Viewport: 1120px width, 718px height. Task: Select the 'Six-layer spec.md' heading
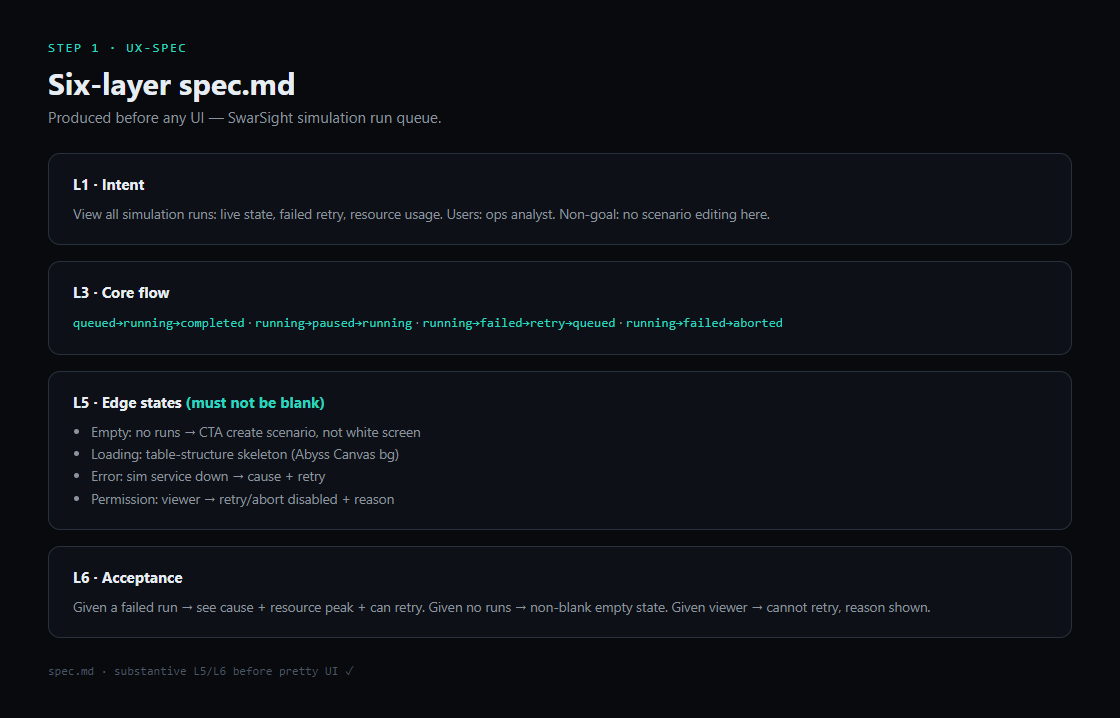click(171, 84)
